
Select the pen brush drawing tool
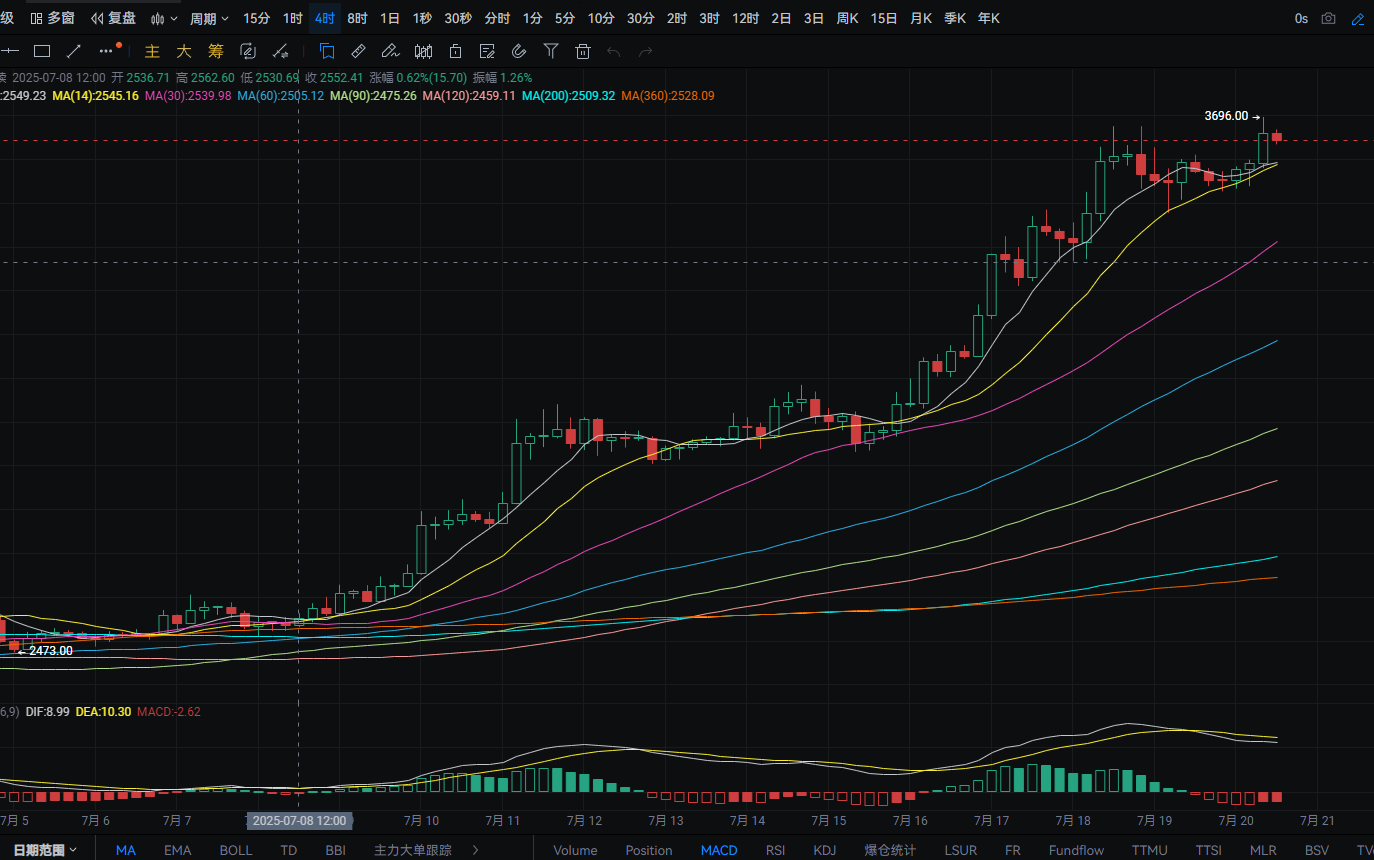tap(391, 51)
